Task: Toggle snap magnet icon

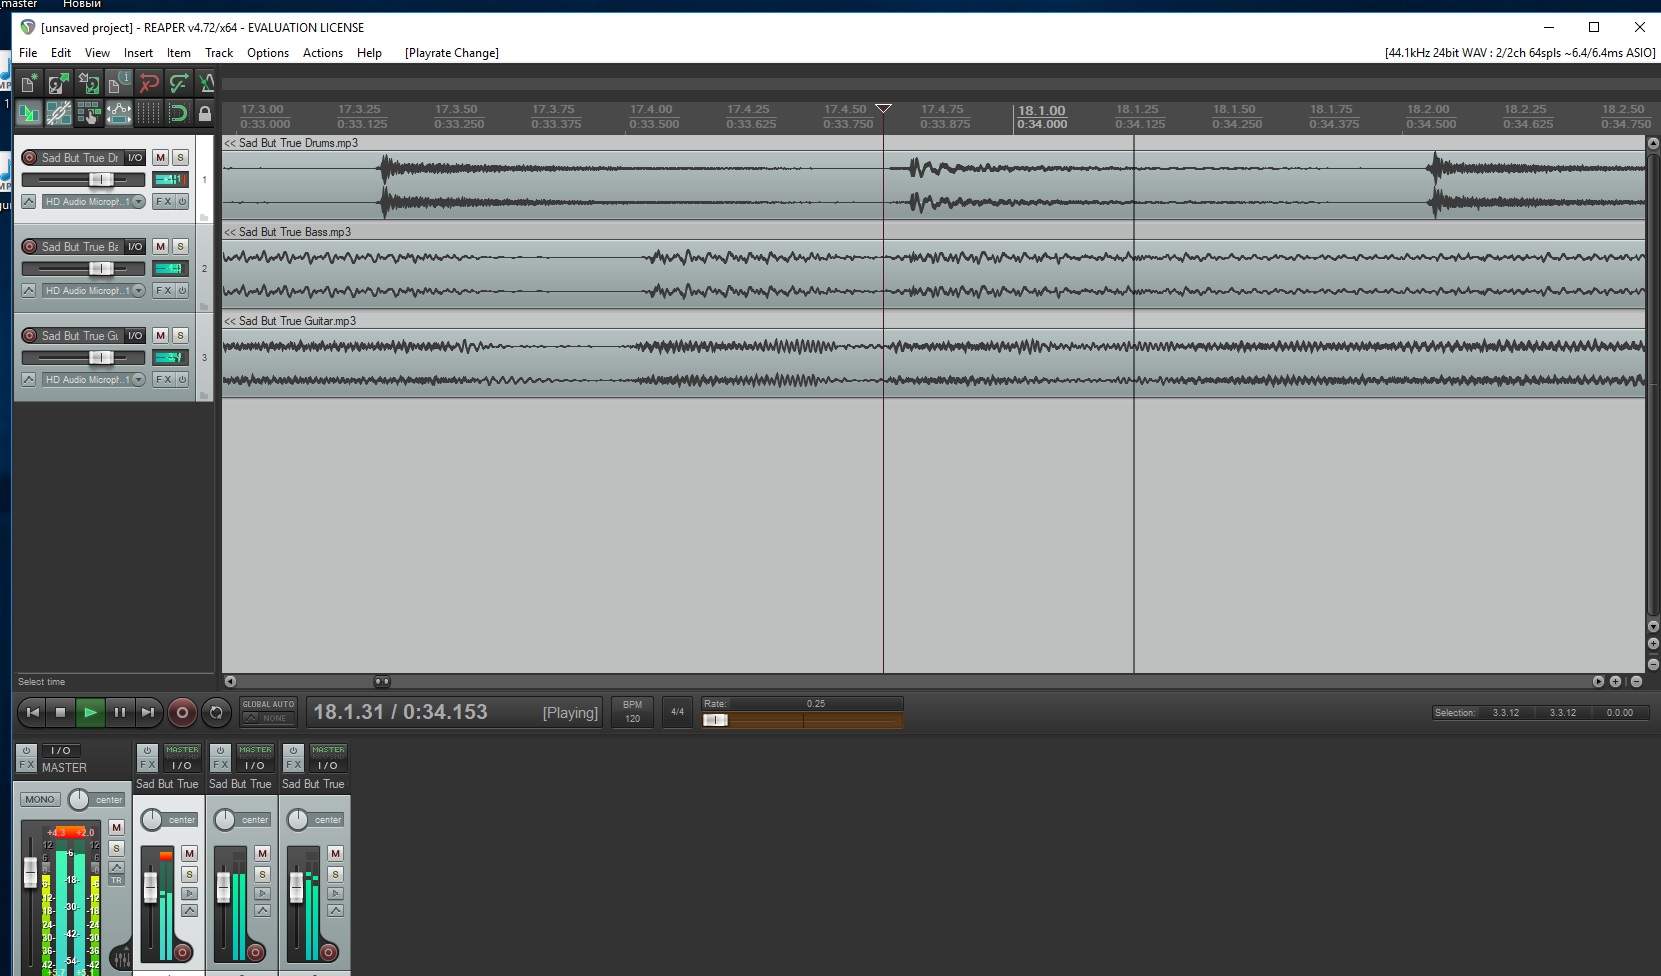Action: [178, 114]
